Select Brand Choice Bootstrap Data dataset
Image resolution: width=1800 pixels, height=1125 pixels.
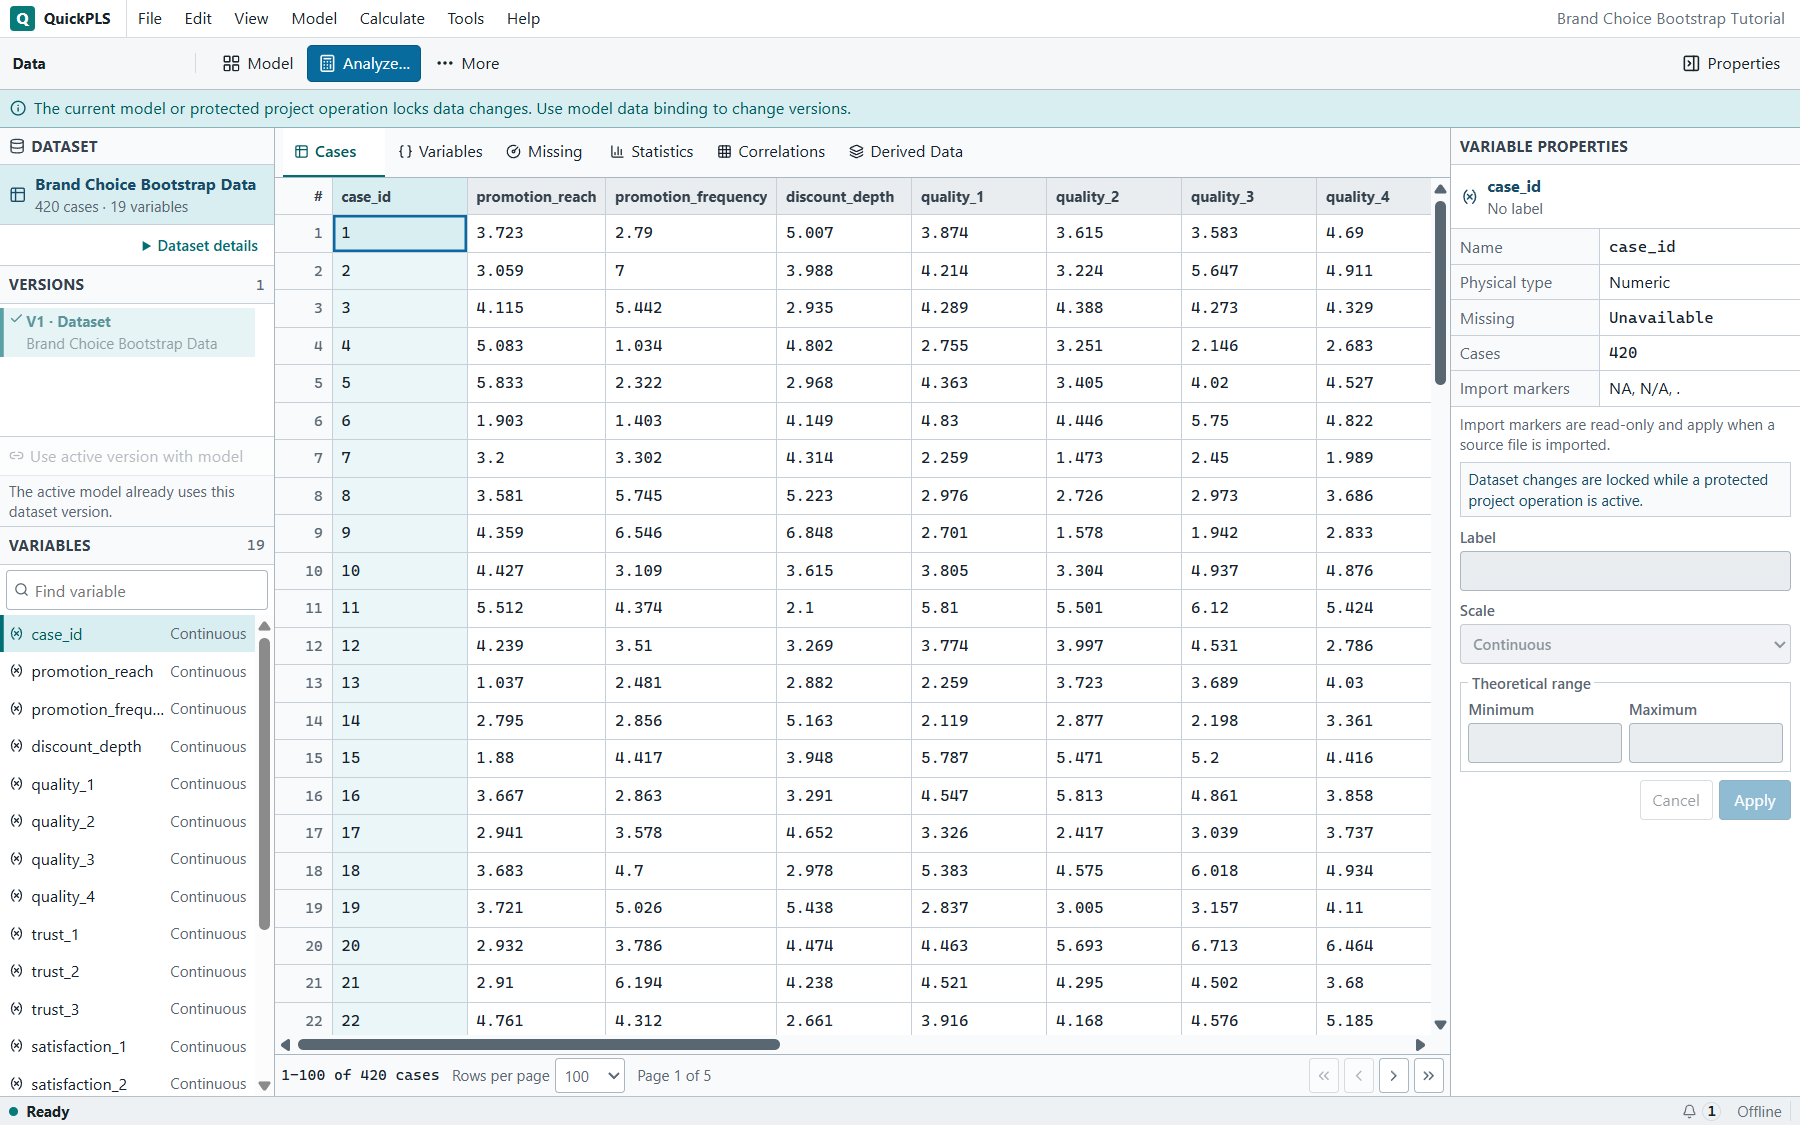pos(137,195)
